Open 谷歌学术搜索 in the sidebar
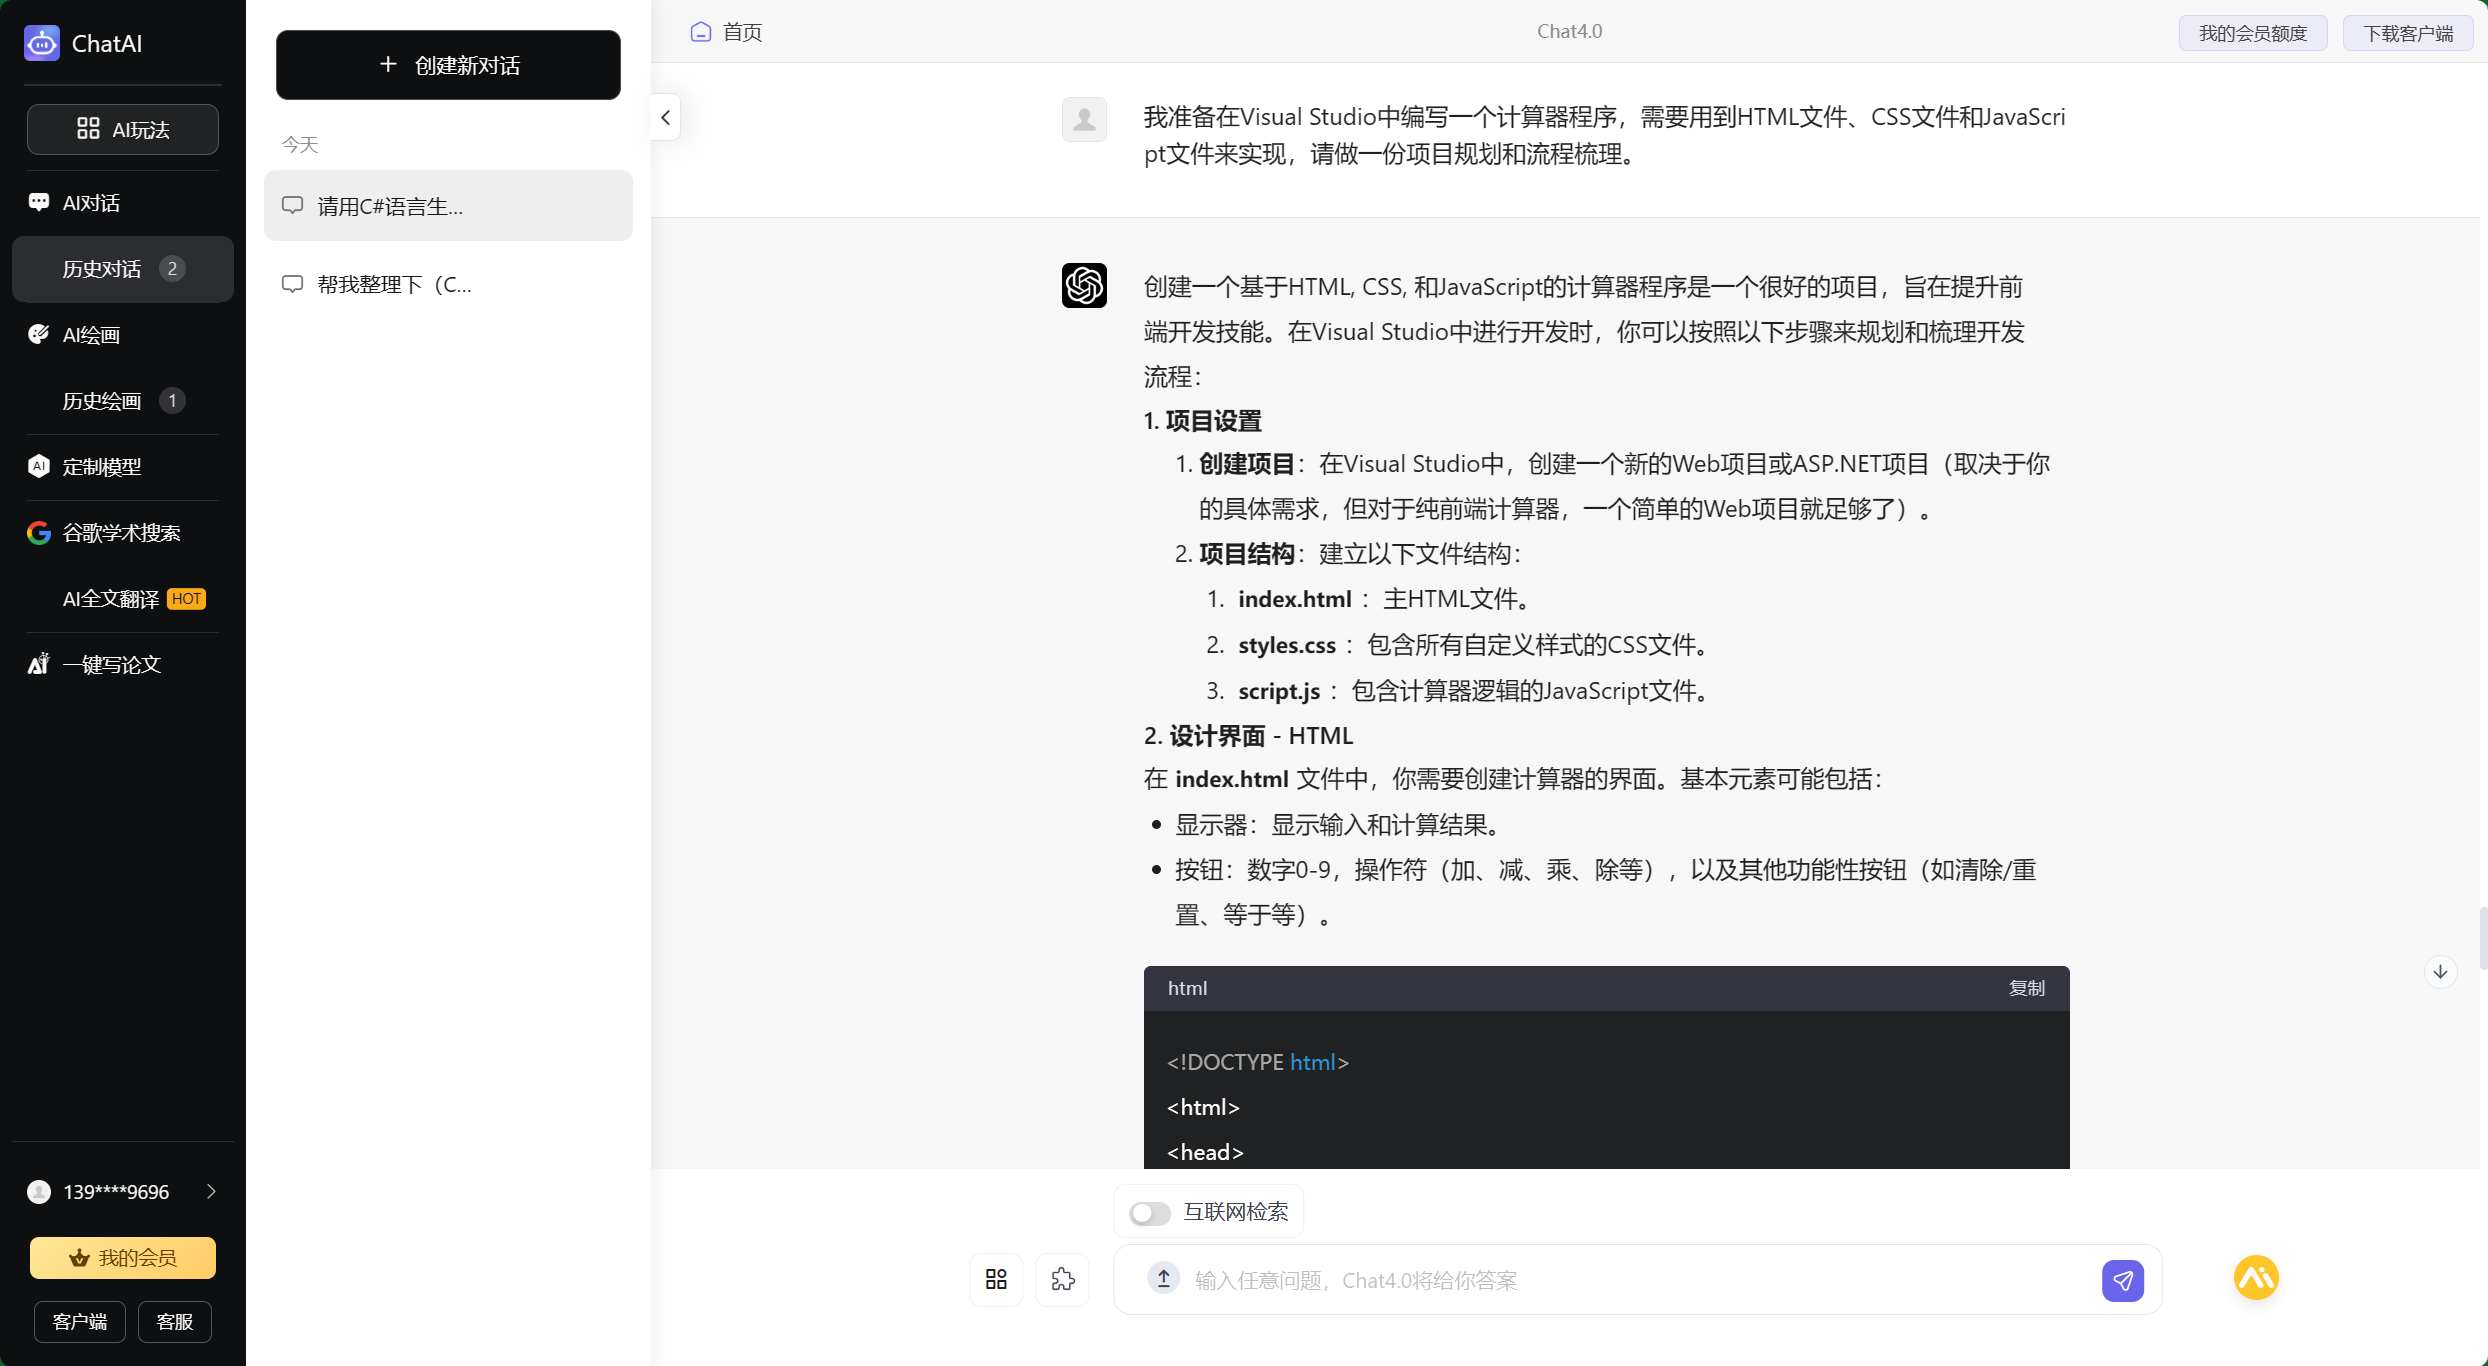 (x=123, y=533)
